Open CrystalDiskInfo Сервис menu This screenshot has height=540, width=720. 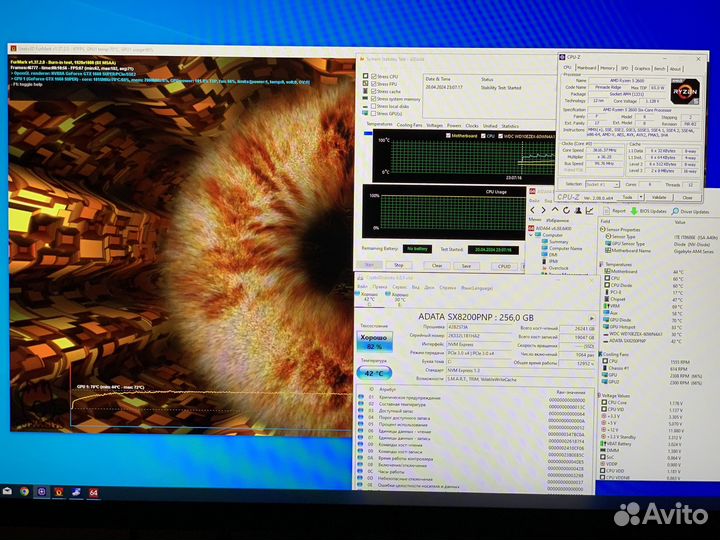(399, 287)
